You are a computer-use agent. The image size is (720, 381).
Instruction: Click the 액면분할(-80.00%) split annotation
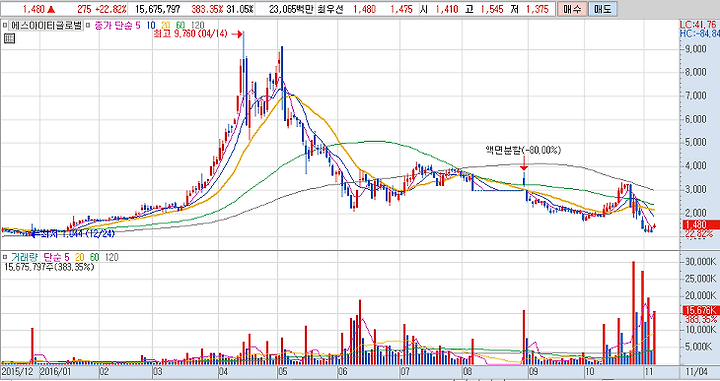pyautogui.click(x=523, y=150)
